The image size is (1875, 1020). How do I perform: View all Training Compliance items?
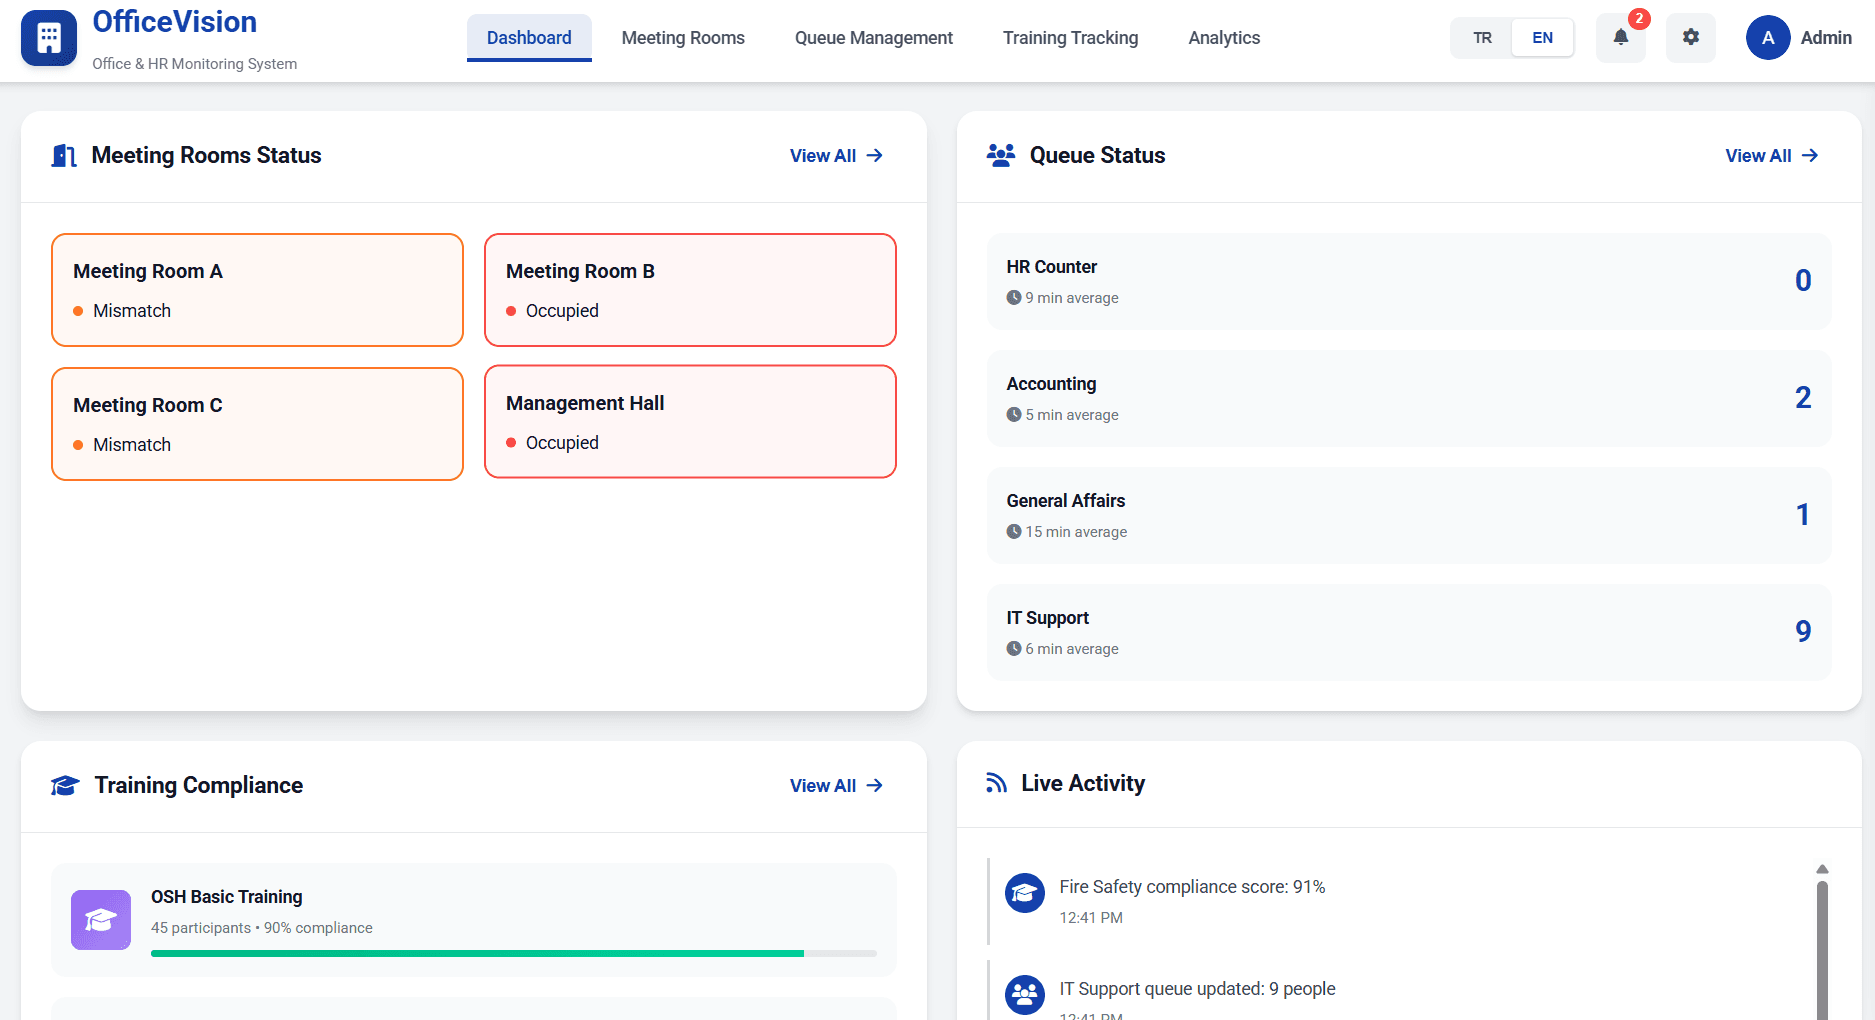pyautogui.click(x=836, y=786)
